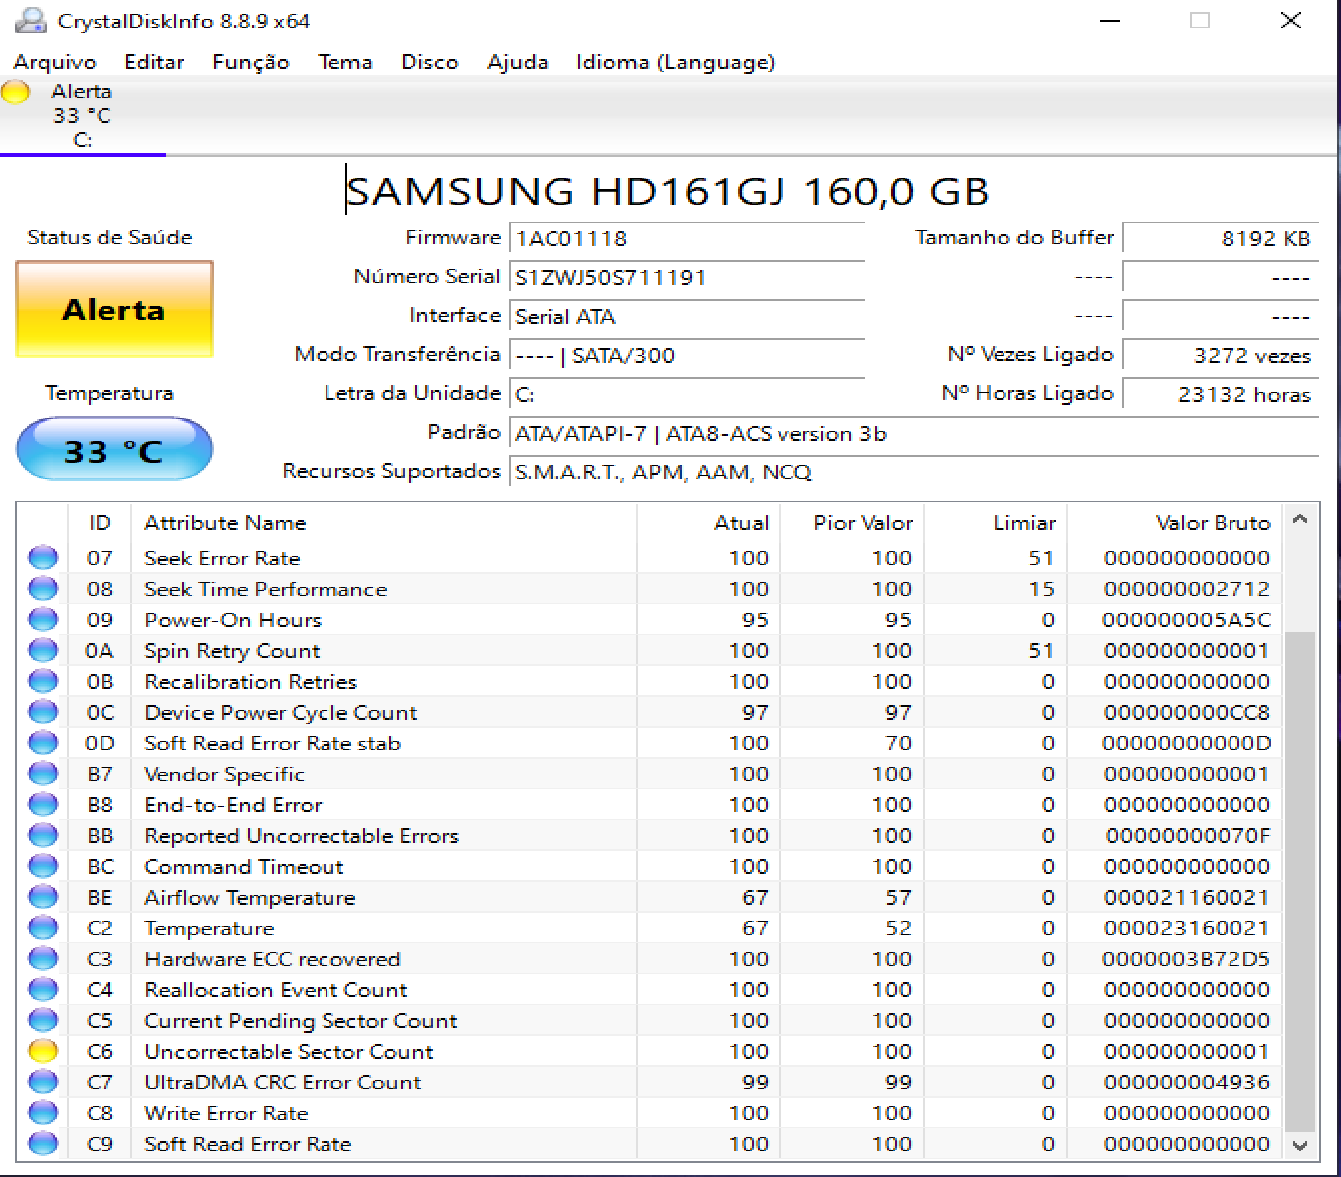The image size is (1341, 1177).
Task: Click the attribute list vertical scrollbar thumb
Action: click(x=1300, y=881)
